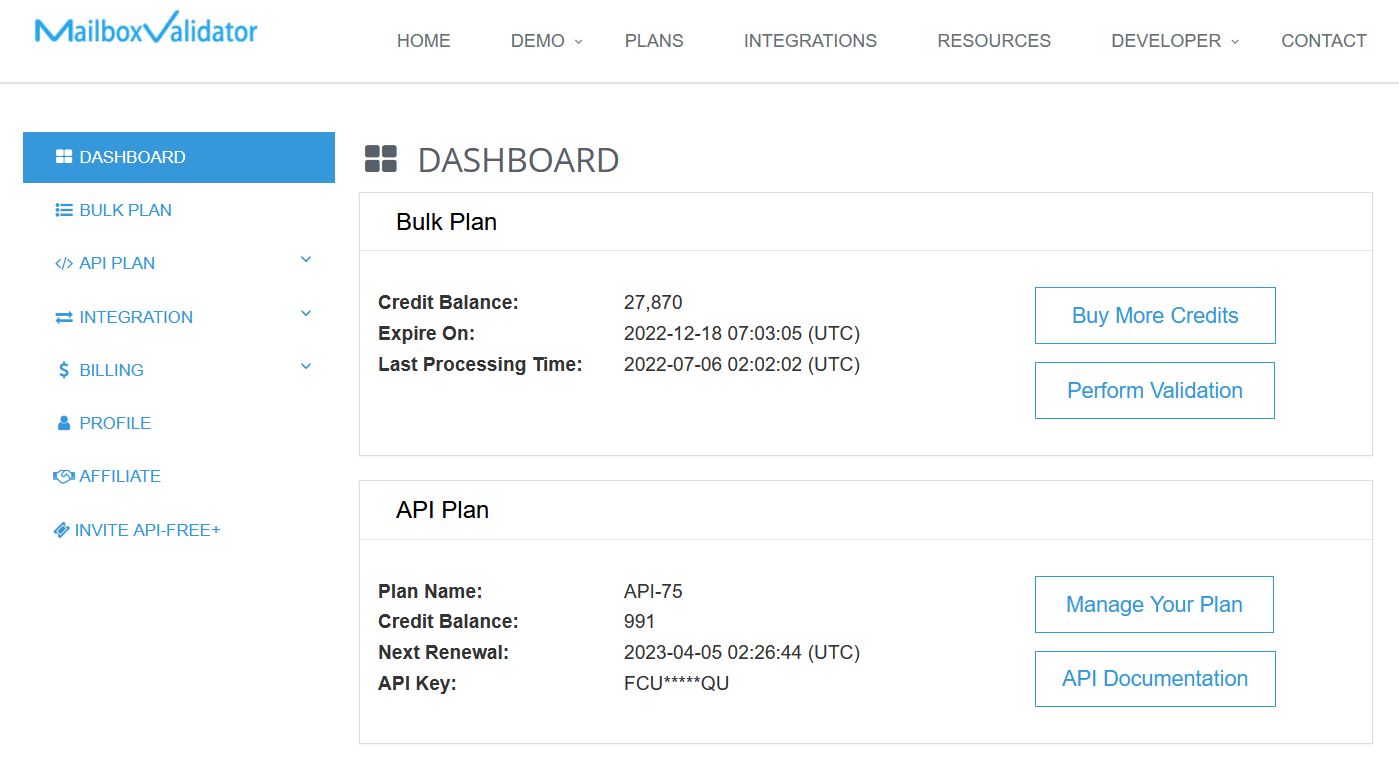Click the grid icon beside Dashboard heading
Viewport: 1399px width, 769px height.
tap(381, 158)
